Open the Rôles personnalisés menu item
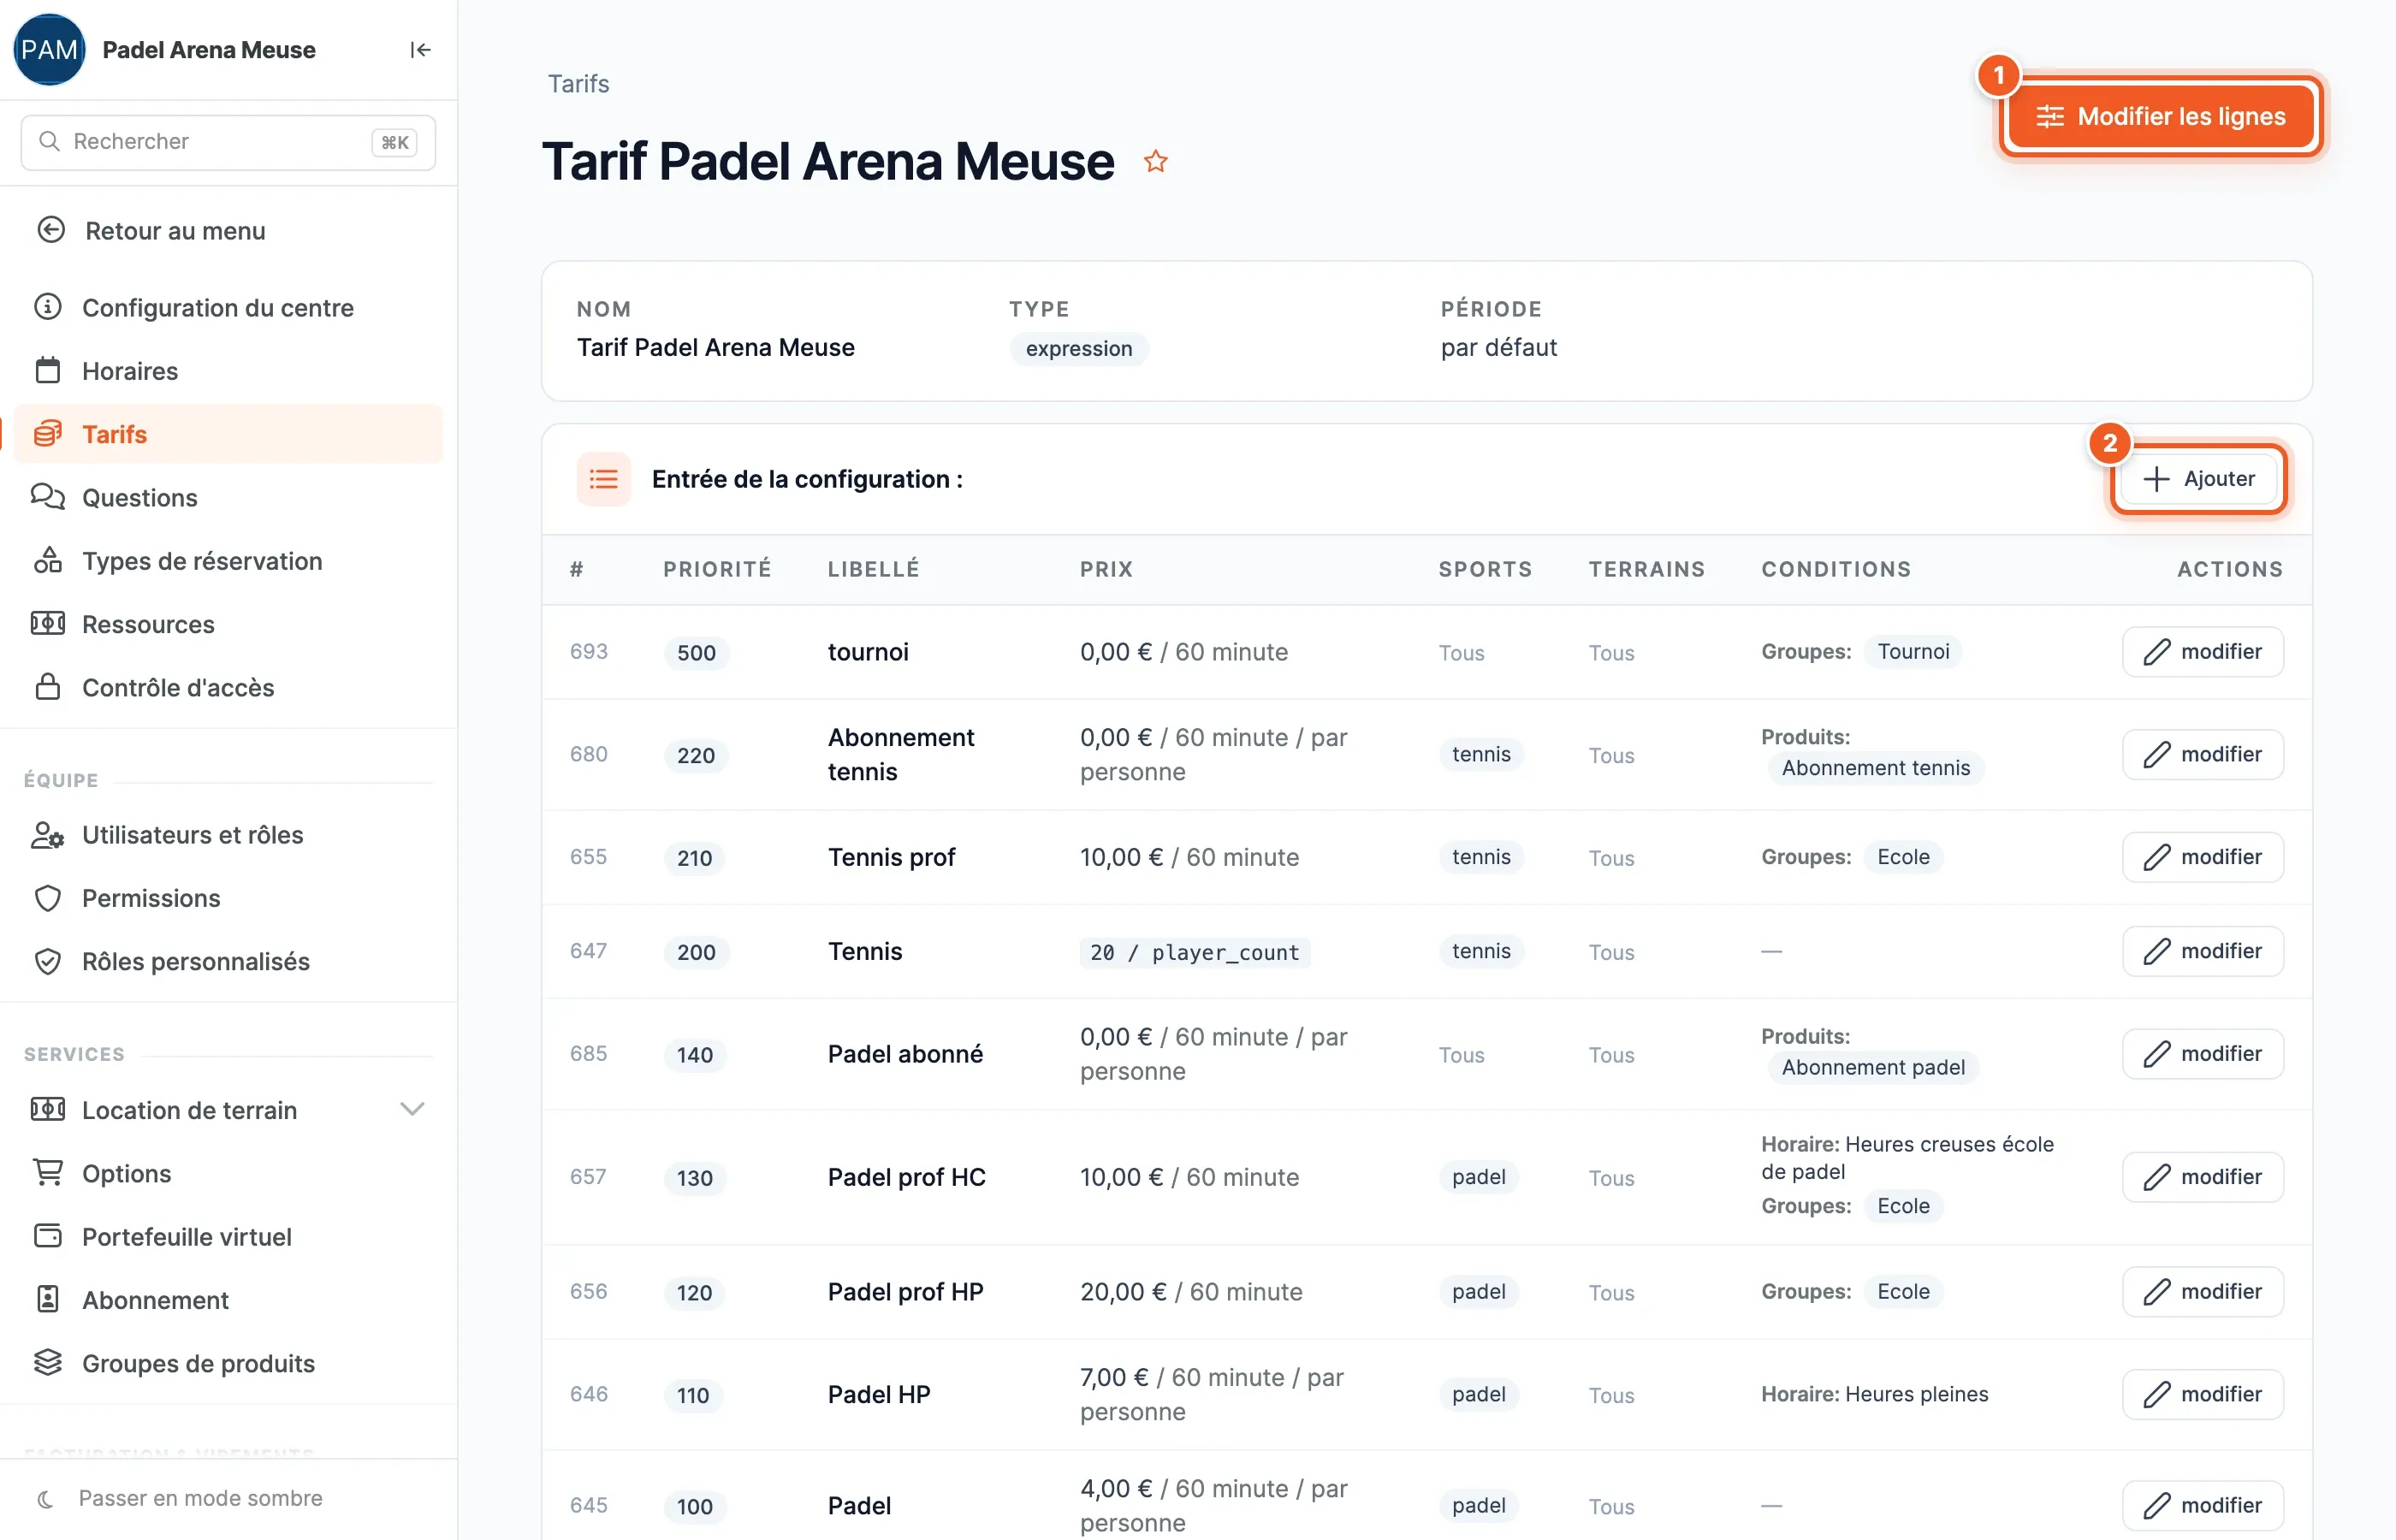The height and width of the screenshot is (1540, 2396). 229,961
